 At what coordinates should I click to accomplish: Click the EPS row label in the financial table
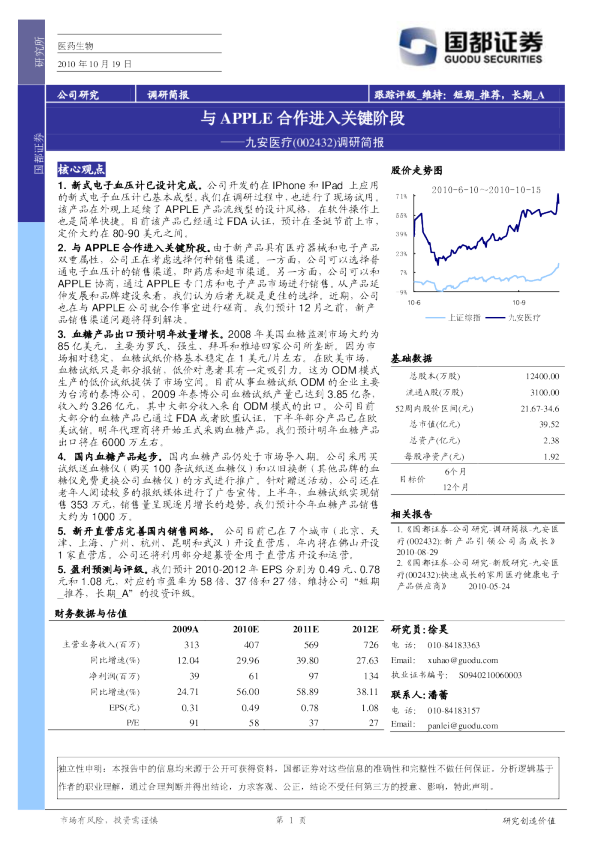(x=124, y=708)
